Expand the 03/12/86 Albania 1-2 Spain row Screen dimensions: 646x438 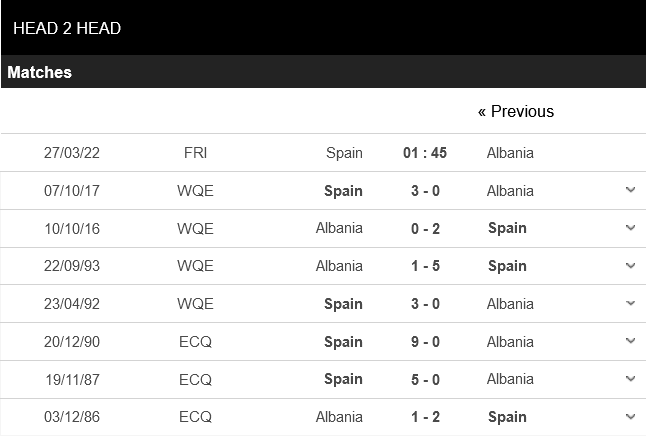(630, 416)
